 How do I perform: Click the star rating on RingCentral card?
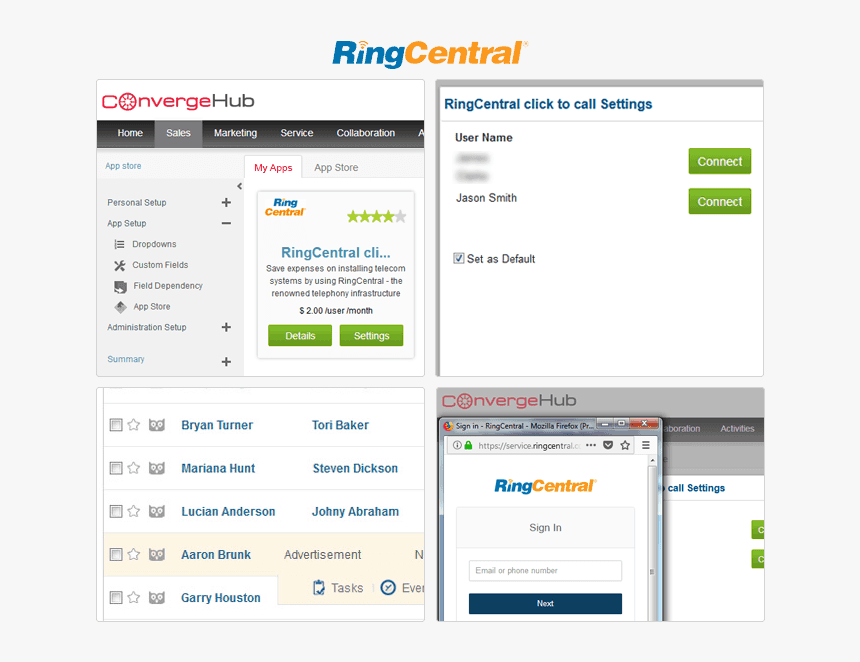point(376,217)
